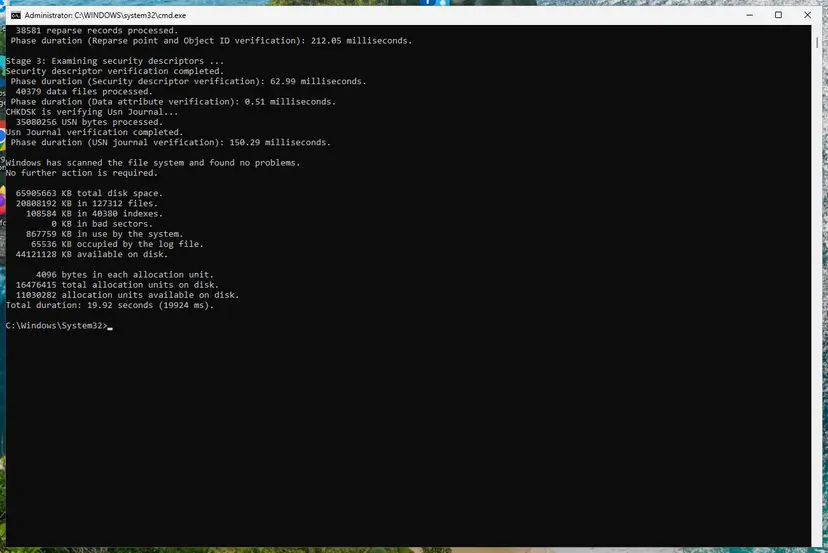Click '44121128 KB available on disk.' line

[92, 254]
